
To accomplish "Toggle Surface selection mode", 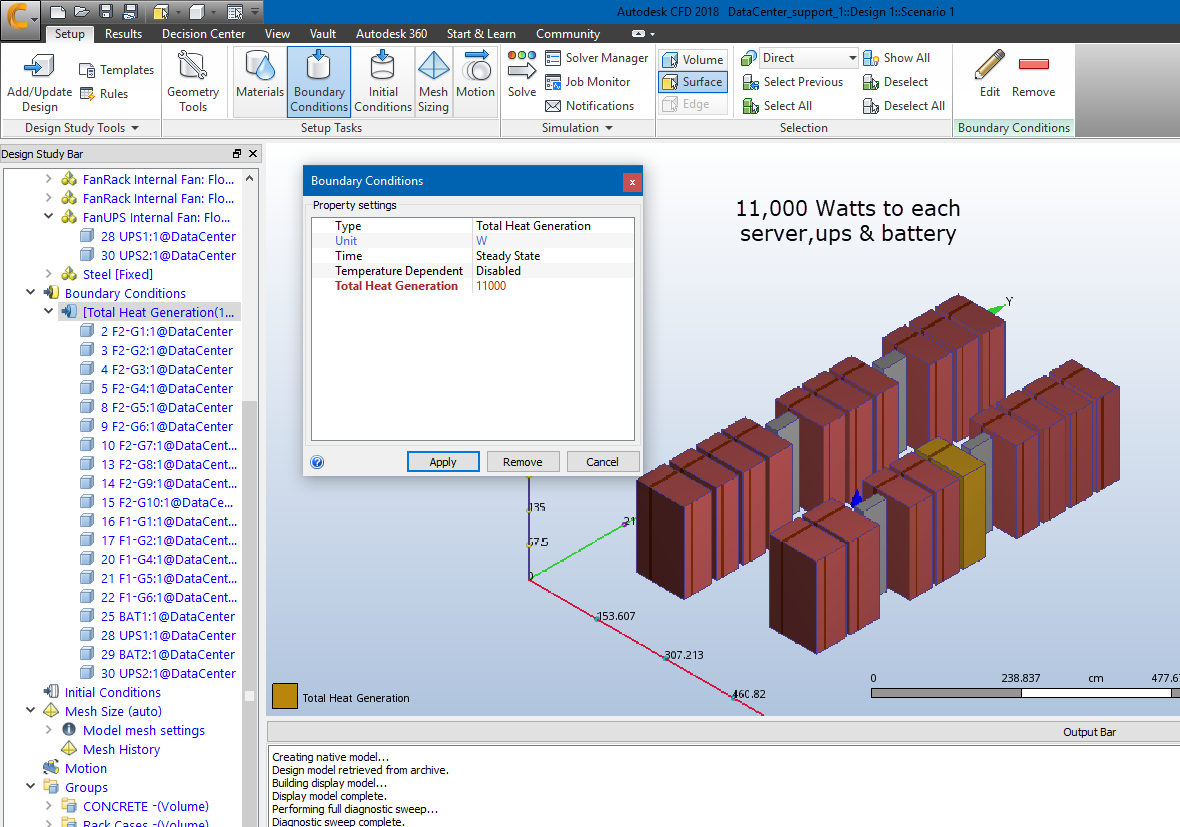I will [x=692, y=82].
